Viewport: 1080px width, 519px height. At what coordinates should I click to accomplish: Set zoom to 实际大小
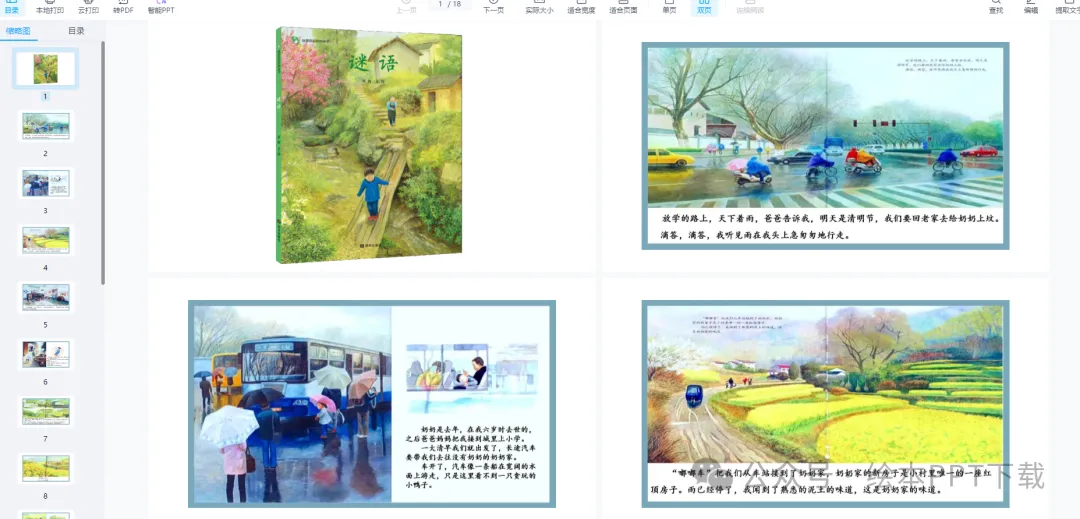coord(539,8)
